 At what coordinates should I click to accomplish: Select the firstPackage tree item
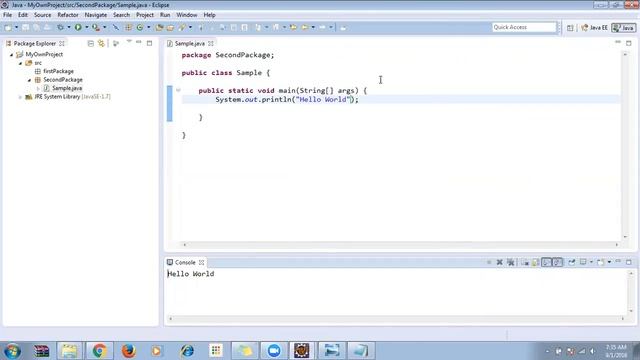point(58,71)
